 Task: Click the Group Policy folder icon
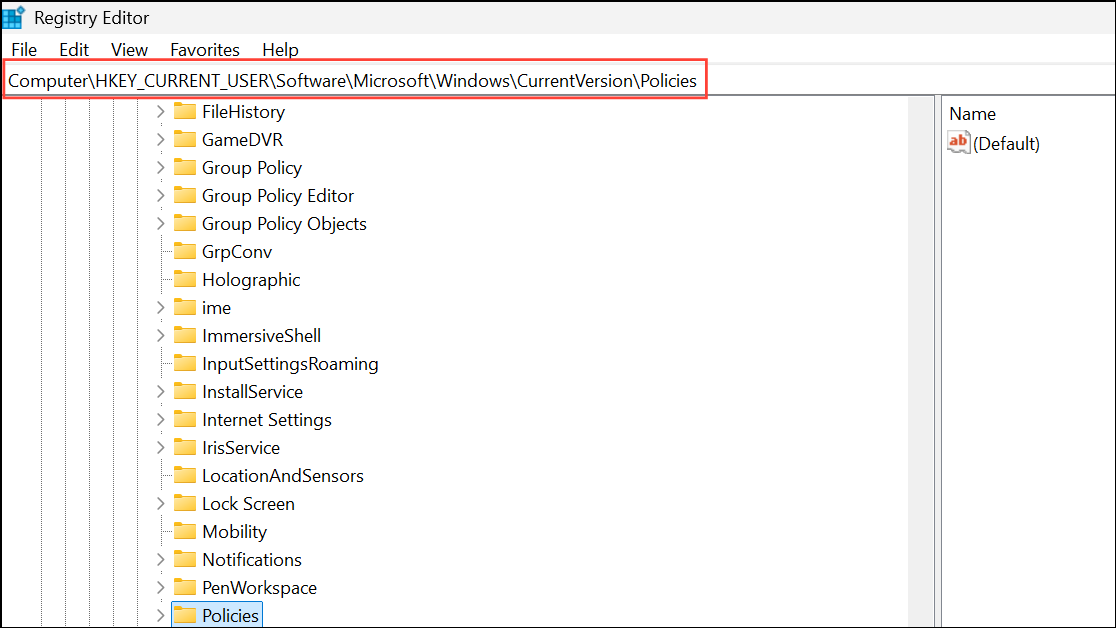tap(185, 167)
